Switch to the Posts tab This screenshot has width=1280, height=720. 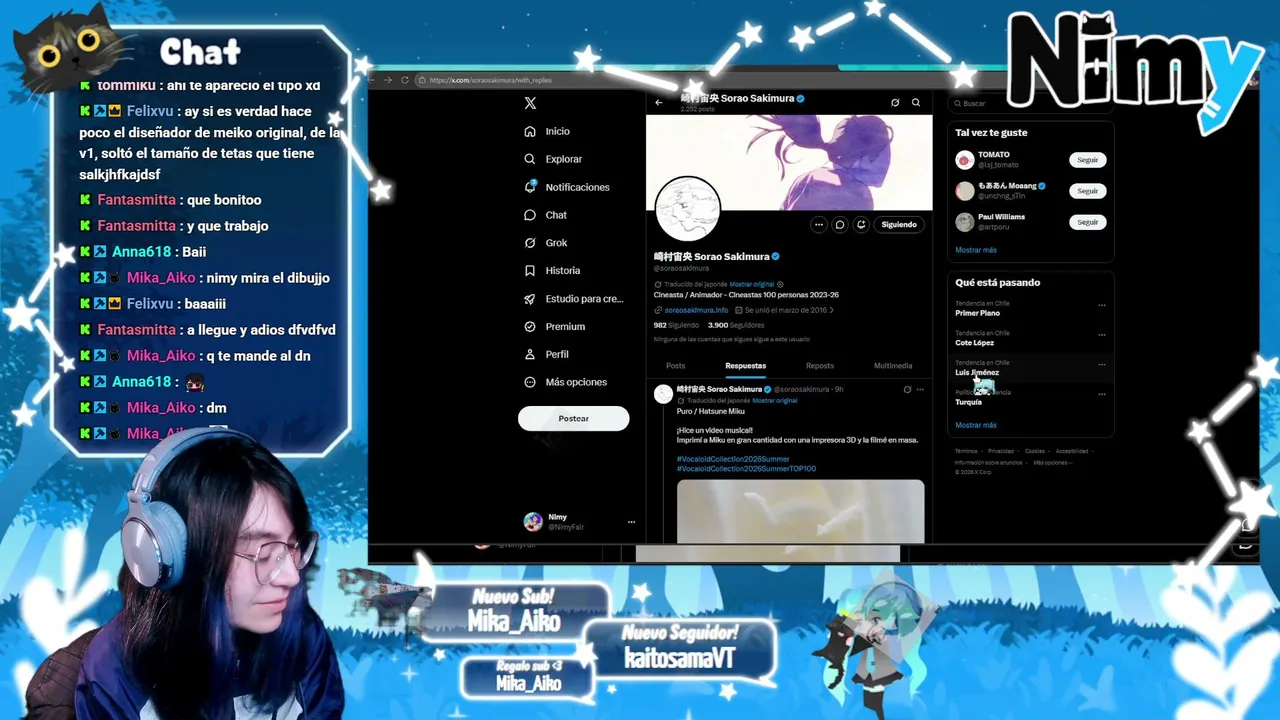pyautogui.click(x=676, y=366)
